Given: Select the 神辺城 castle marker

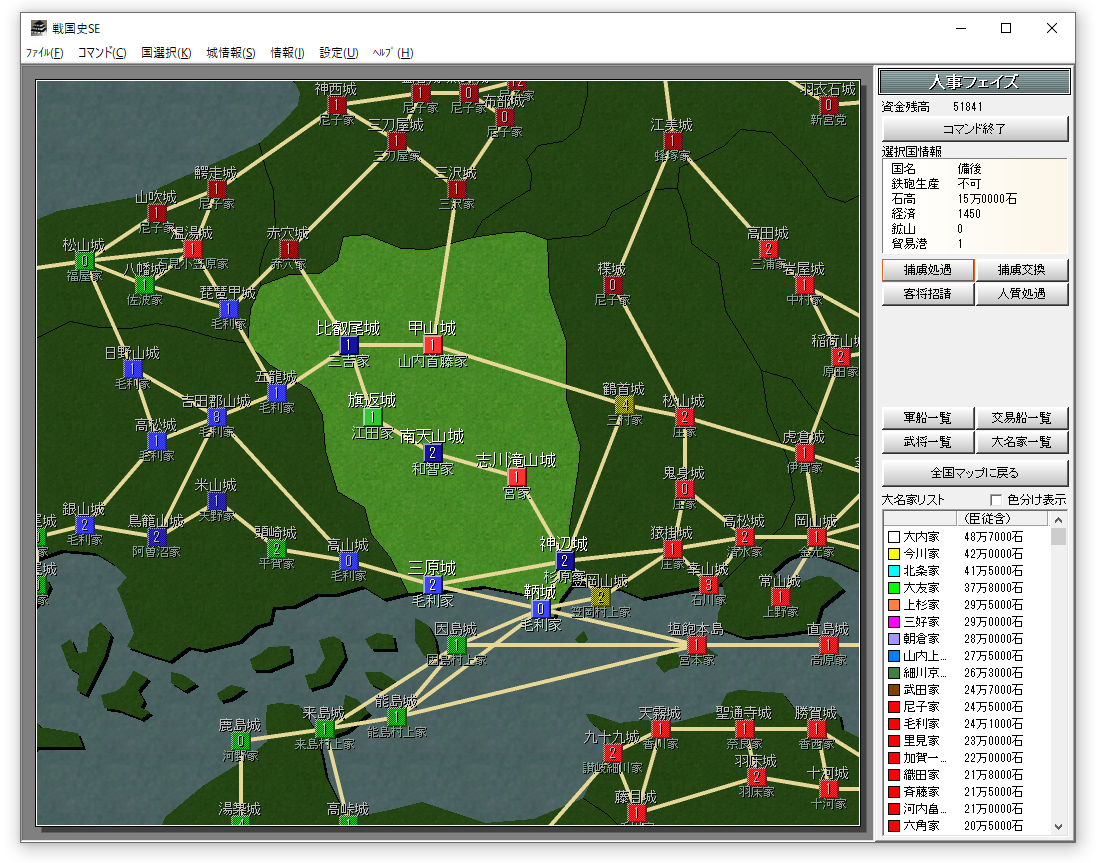Looking at the screenshot, I should pyautogui.click(x=565, y=561).
